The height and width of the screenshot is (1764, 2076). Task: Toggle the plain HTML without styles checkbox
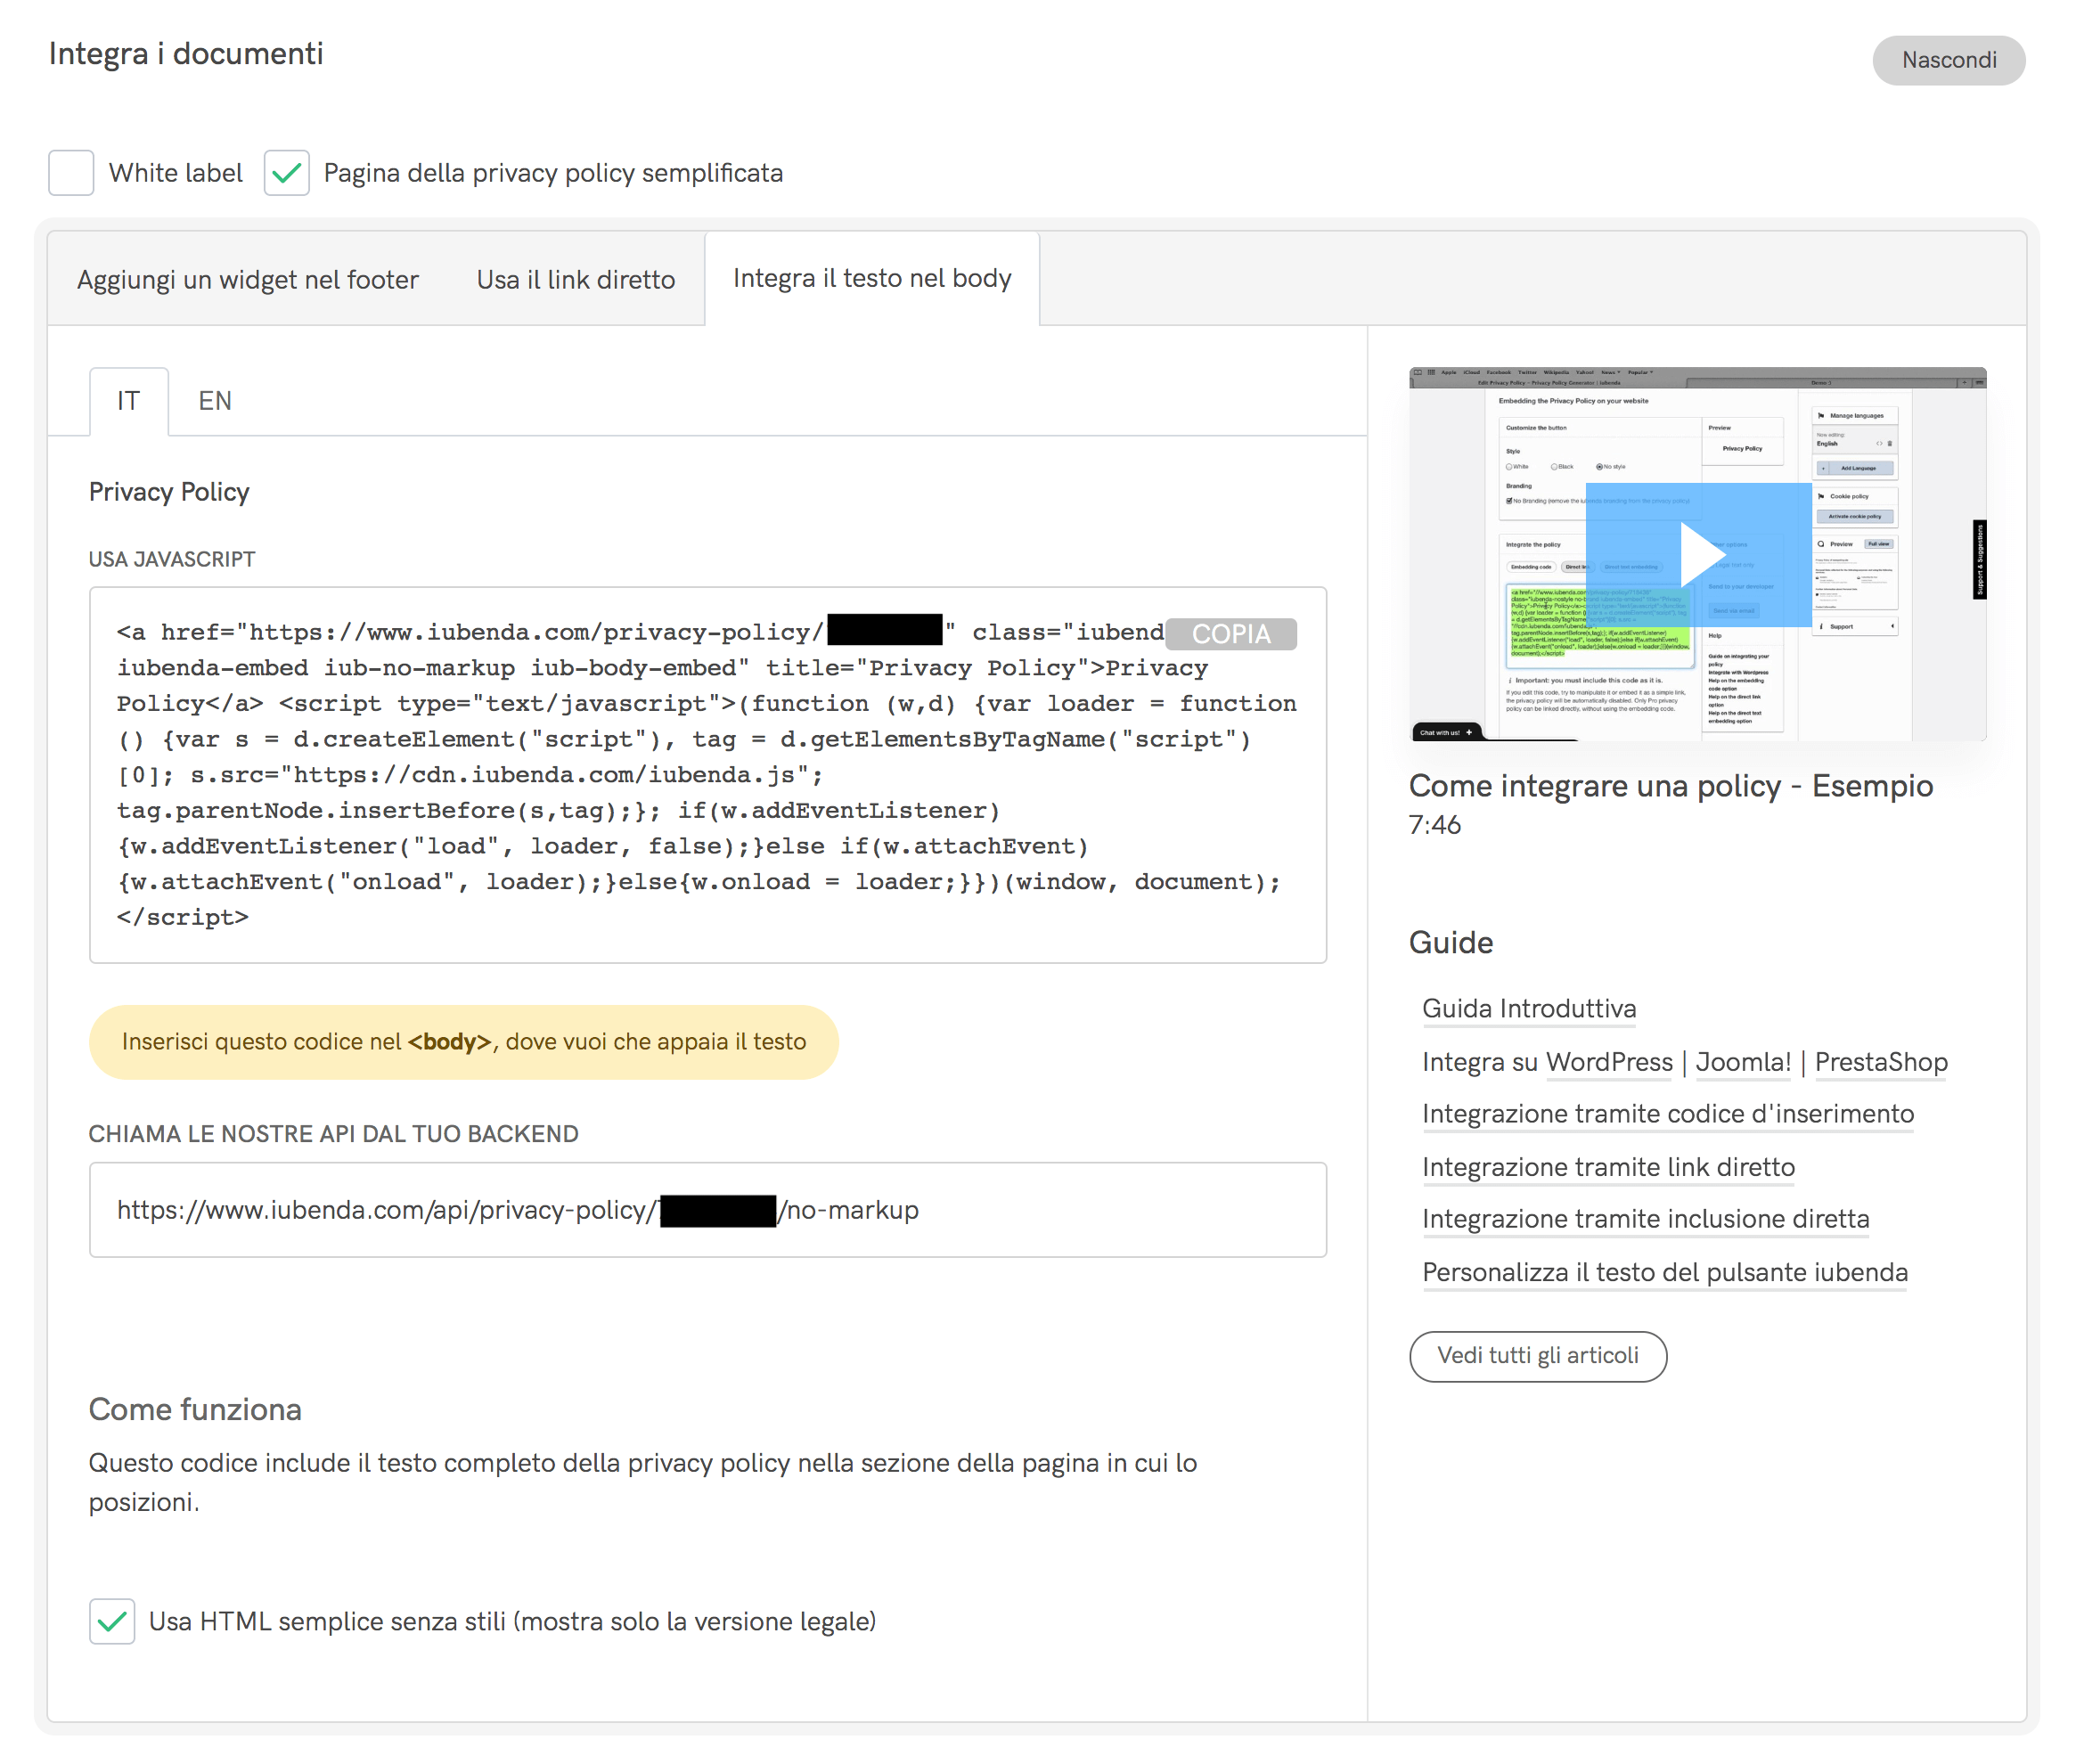point(112,1621)
